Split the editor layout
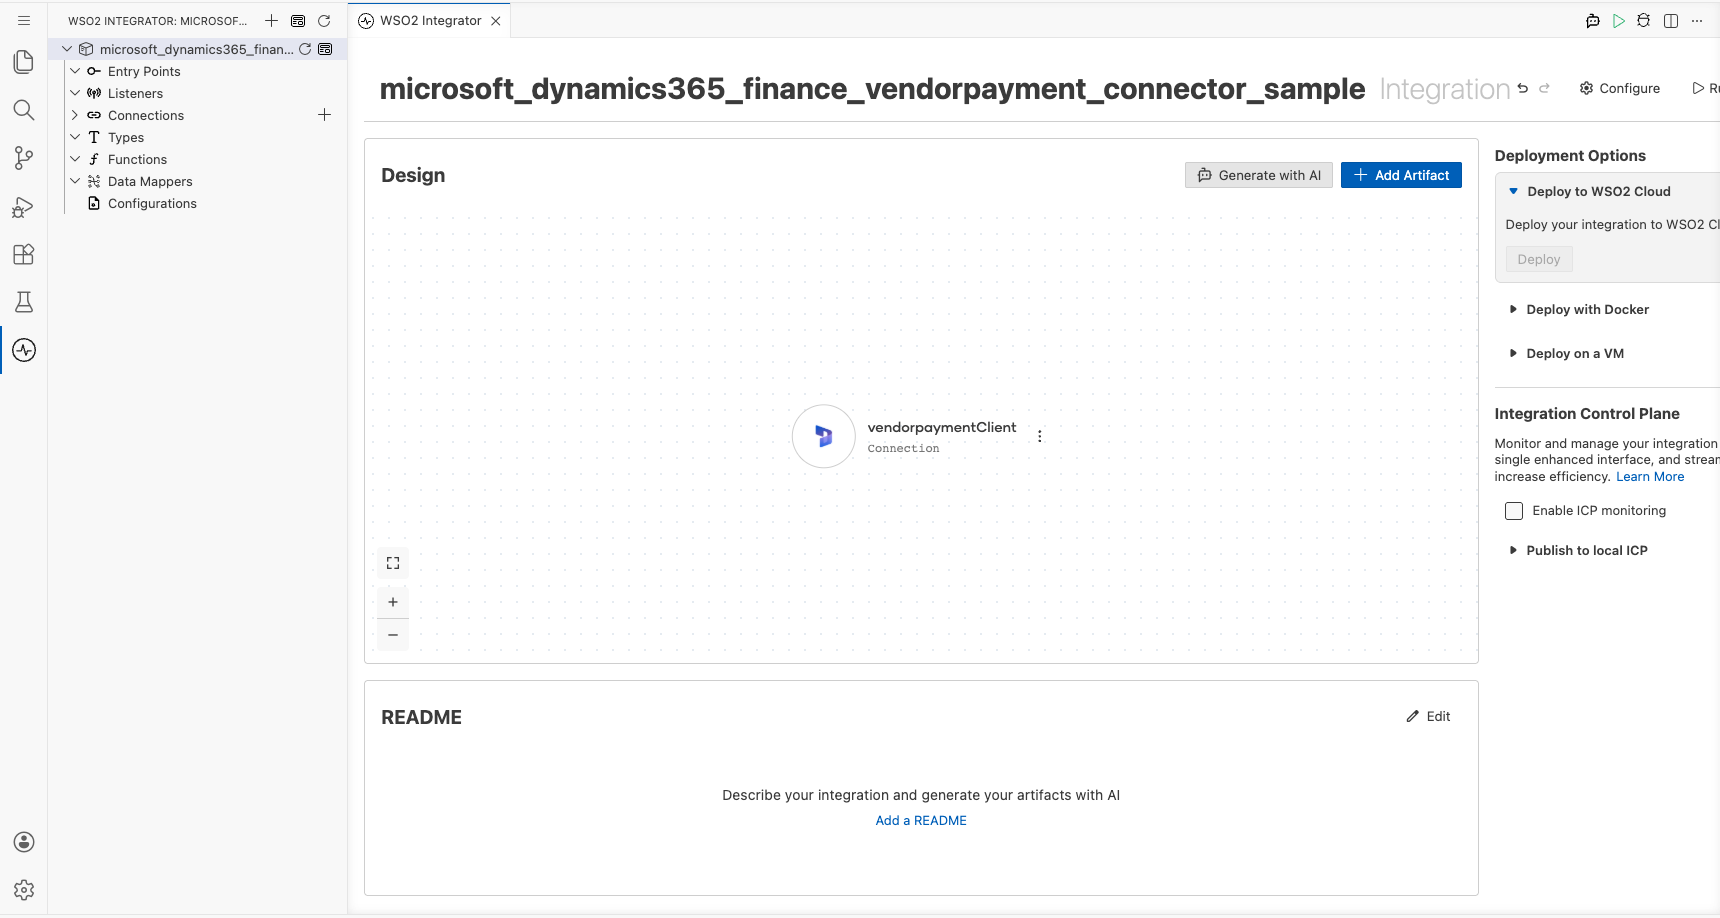The image size is (1720, 918). [1671, 20]
